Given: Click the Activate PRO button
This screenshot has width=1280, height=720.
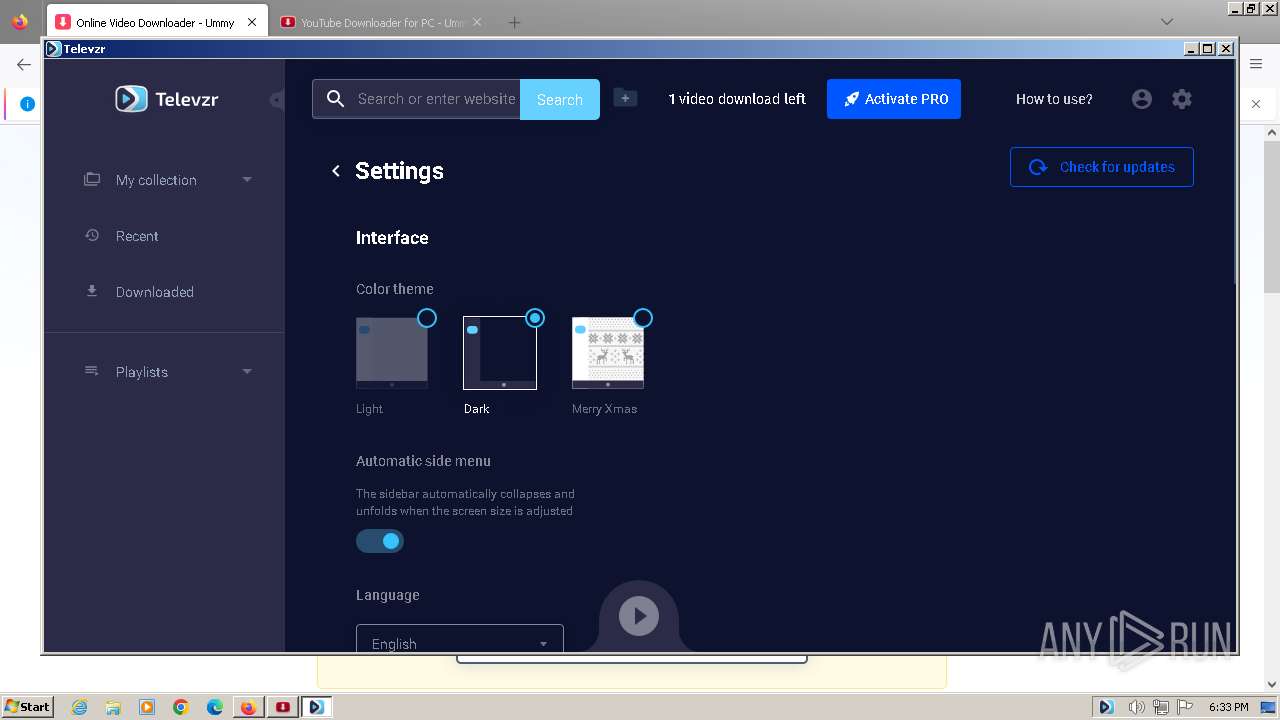Looking at the screenshot, I should pyautogui.click(x=894, y=99).
